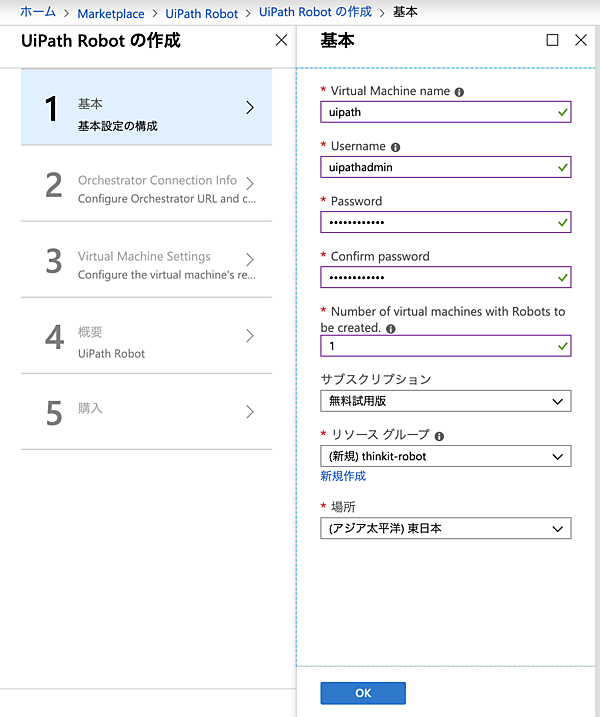600x717 pixels.
Task: Open info tooltip for Virtual Machine name
Action: coord(459,92)
